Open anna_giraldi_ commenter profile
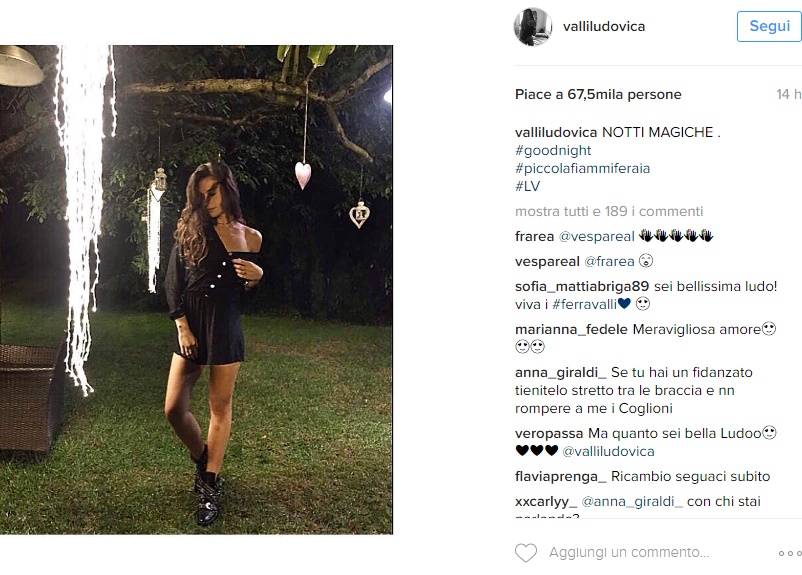 click(561, 372)
